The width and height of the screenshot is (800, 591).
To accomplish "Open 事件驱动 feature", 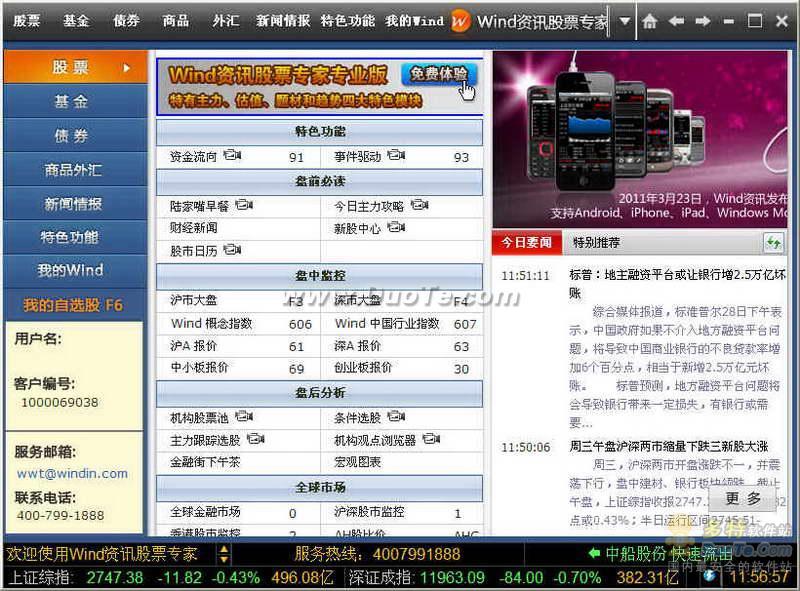I will pyautogui.click(x=358, y=157).
